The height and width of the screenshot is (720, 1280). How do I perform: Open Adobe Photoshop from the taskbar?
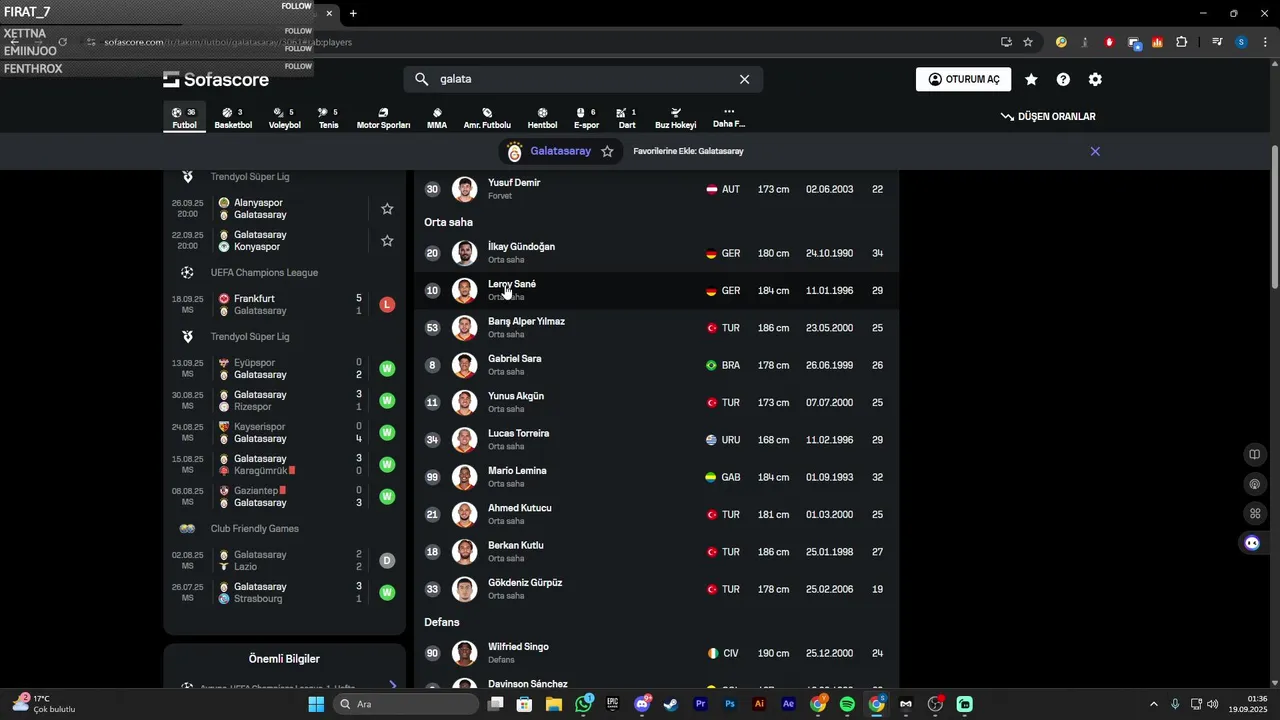[x=730, y=704]
